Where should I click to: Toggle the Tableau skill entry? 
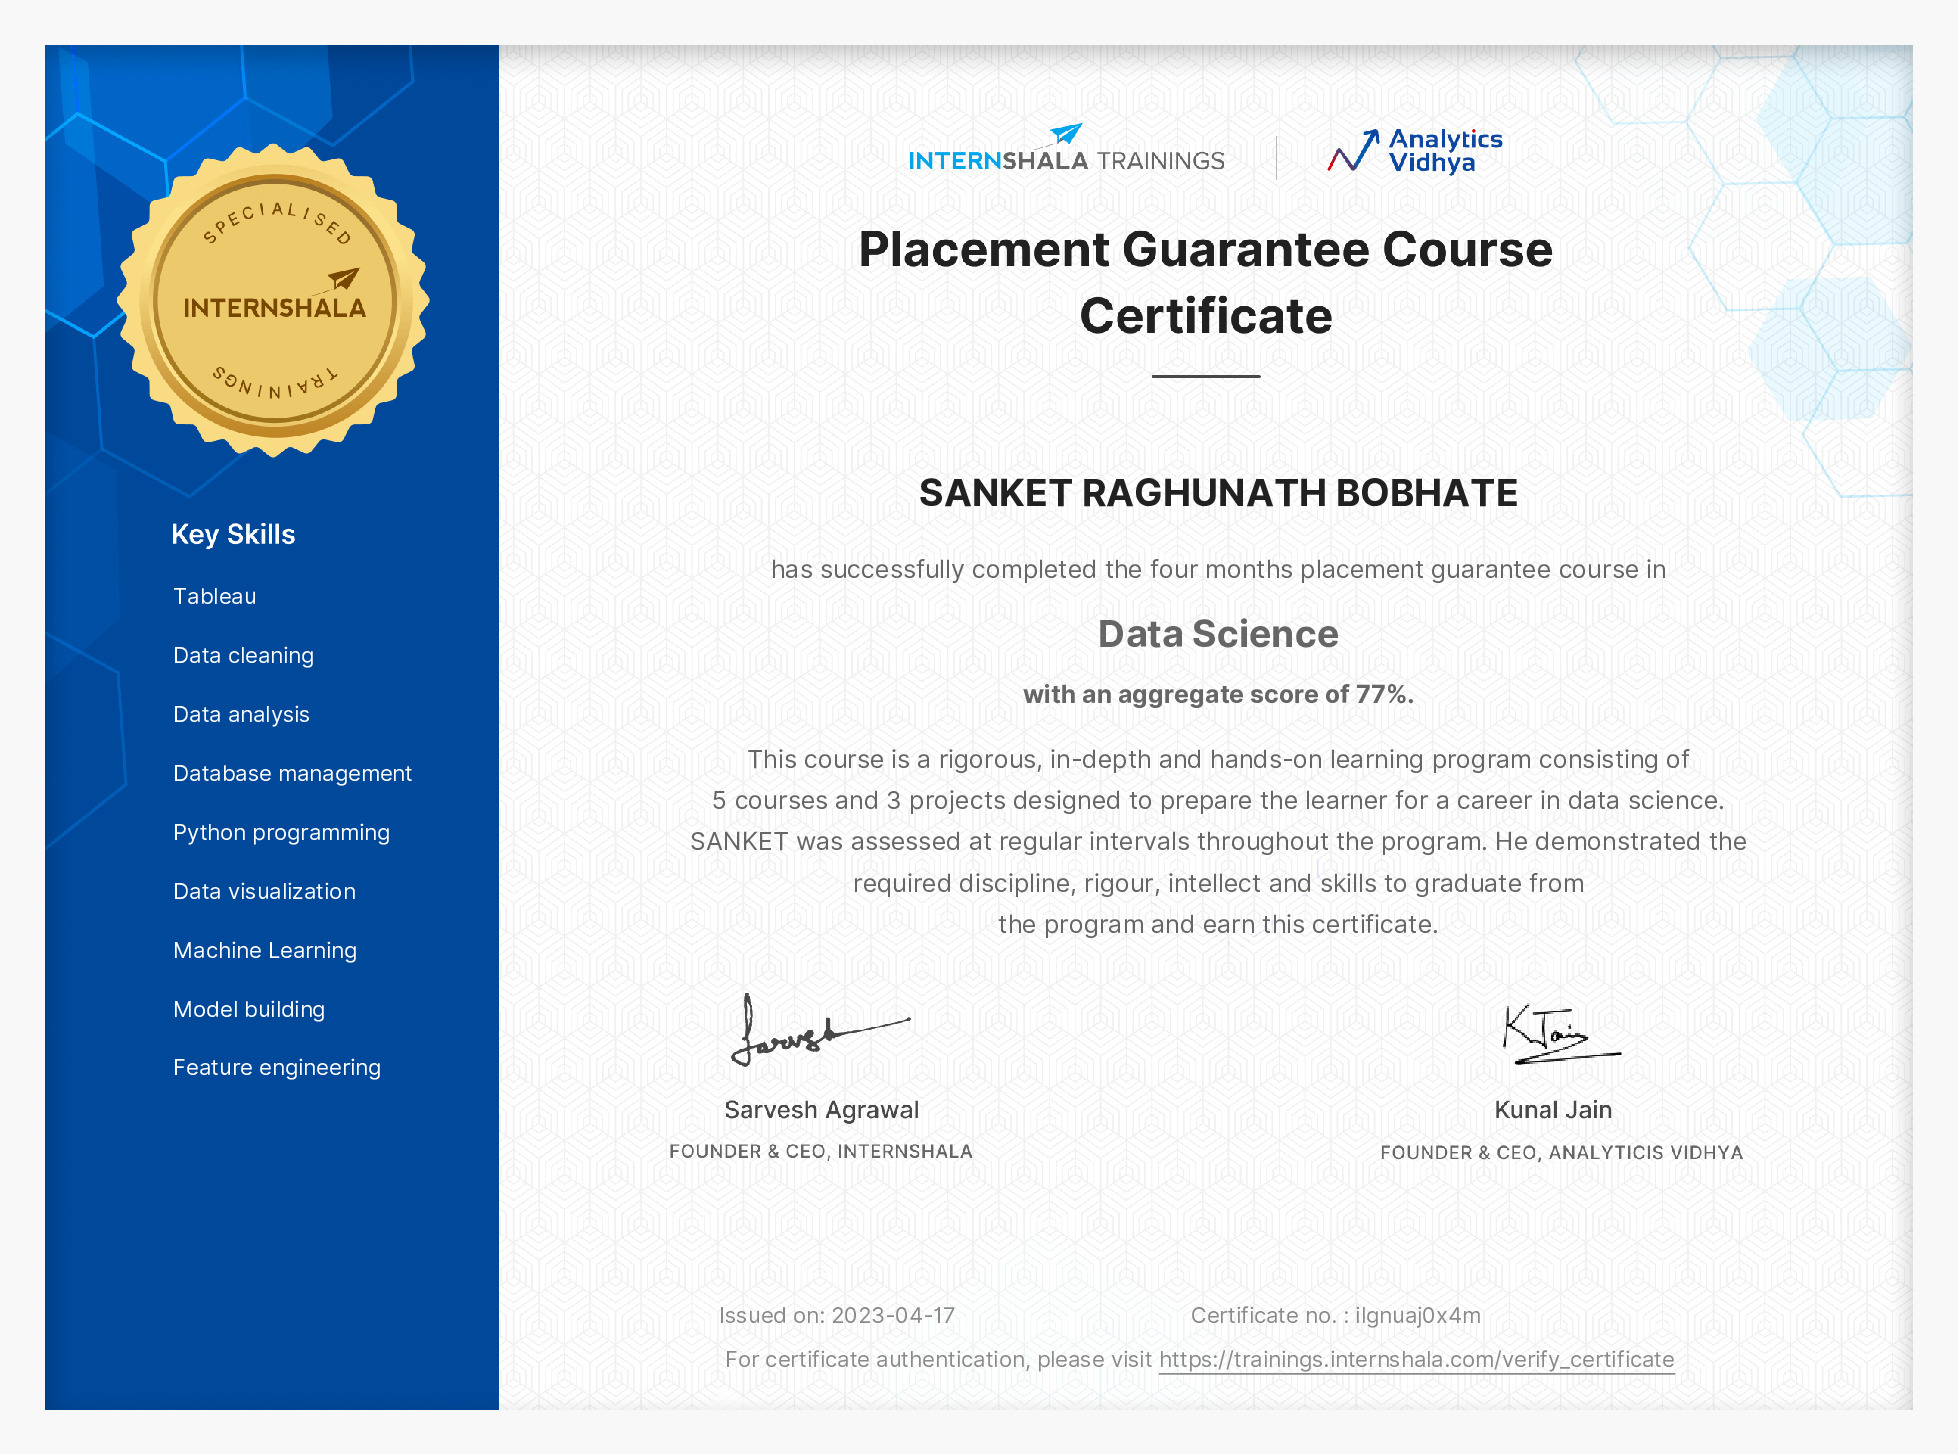click(215, 596)
